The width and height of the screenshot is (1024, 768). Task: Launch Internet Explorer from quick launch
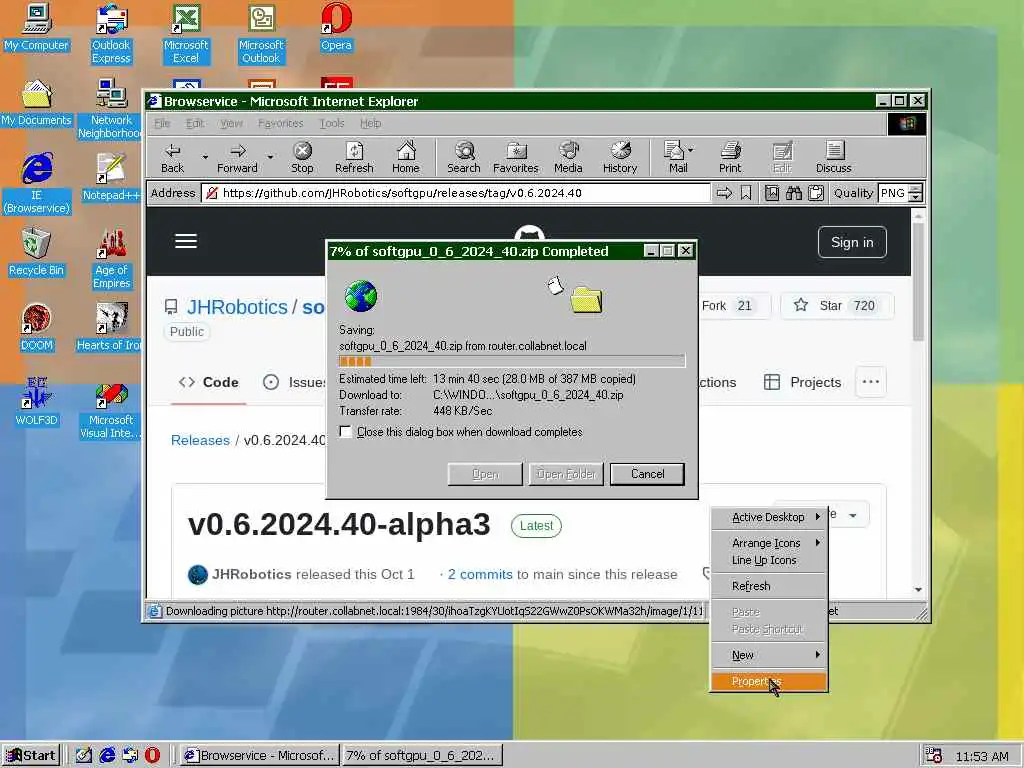(x=107, y=755)
